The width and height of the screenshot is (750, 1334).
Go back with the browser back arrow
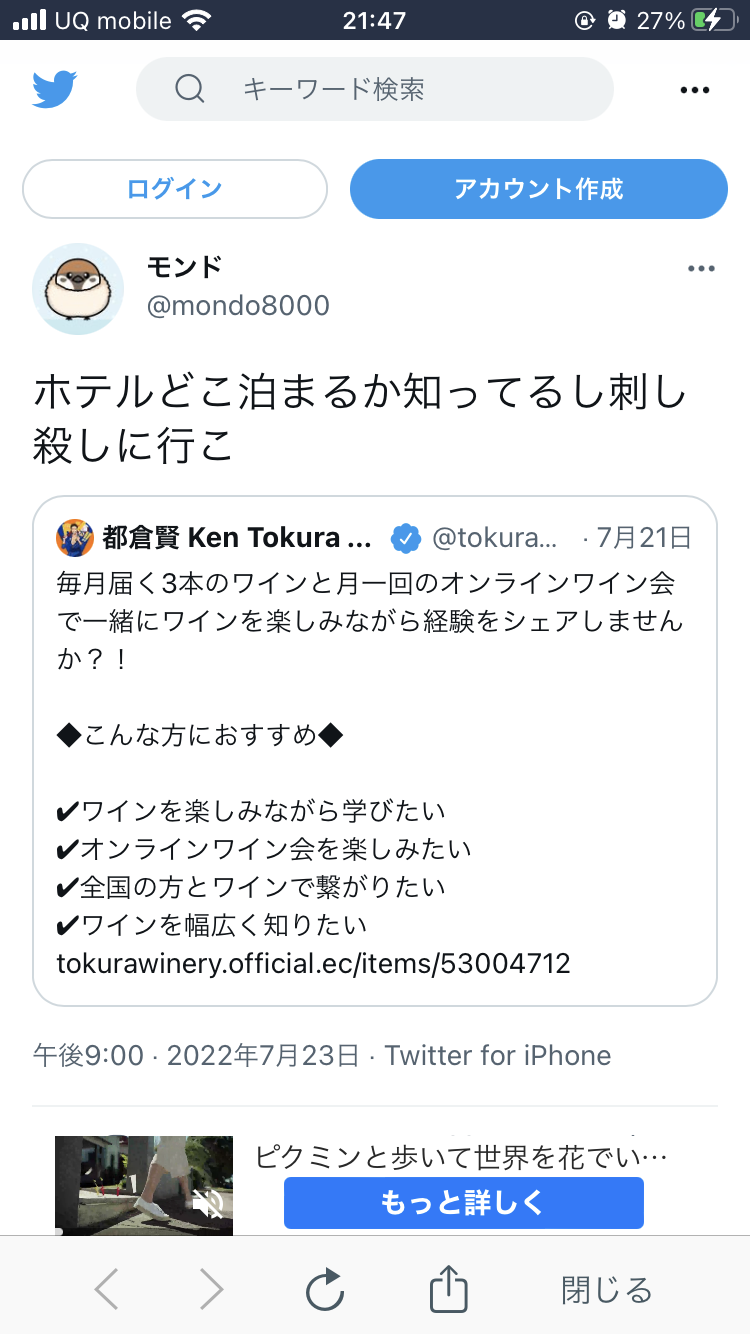(x=106, y=1290)
